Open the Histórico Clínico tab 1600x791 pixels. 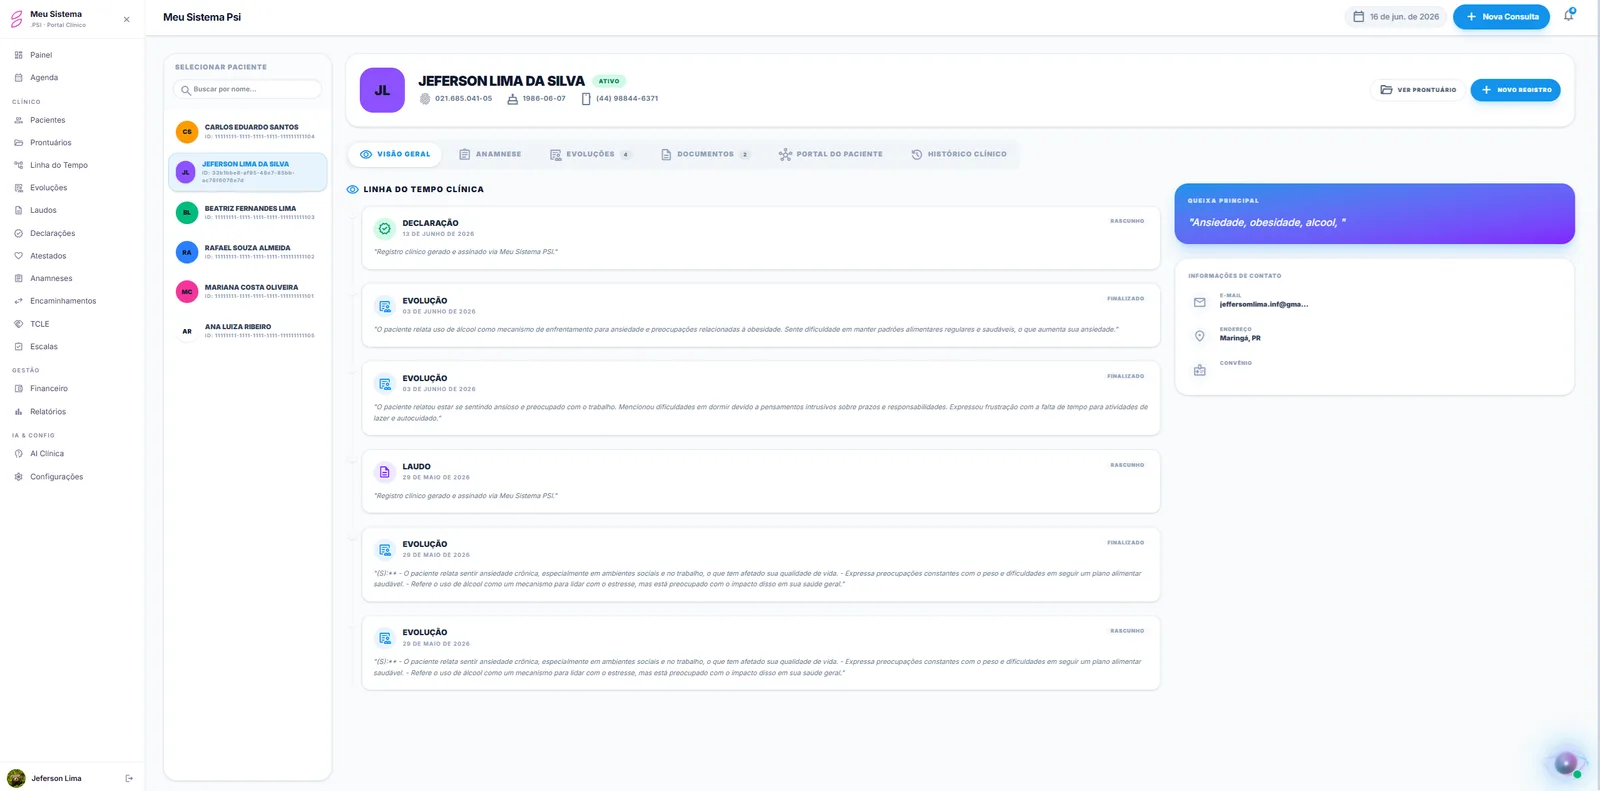click(x=959, y=154)
